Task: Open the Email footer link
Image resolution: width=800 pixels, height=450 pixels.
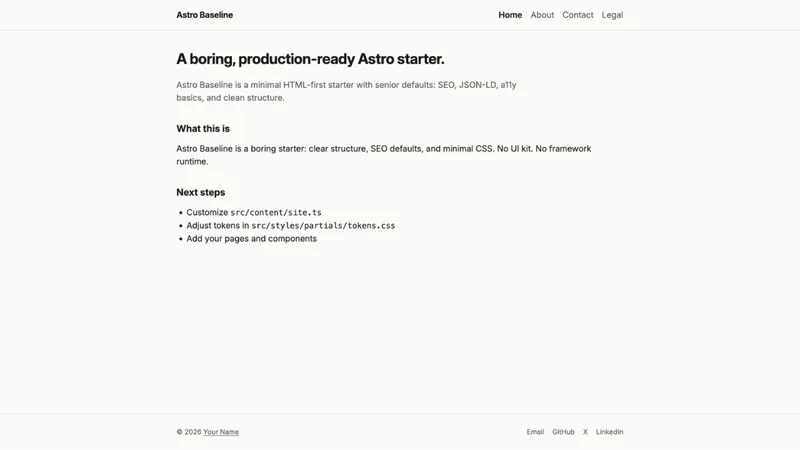Action: (535, 432)
